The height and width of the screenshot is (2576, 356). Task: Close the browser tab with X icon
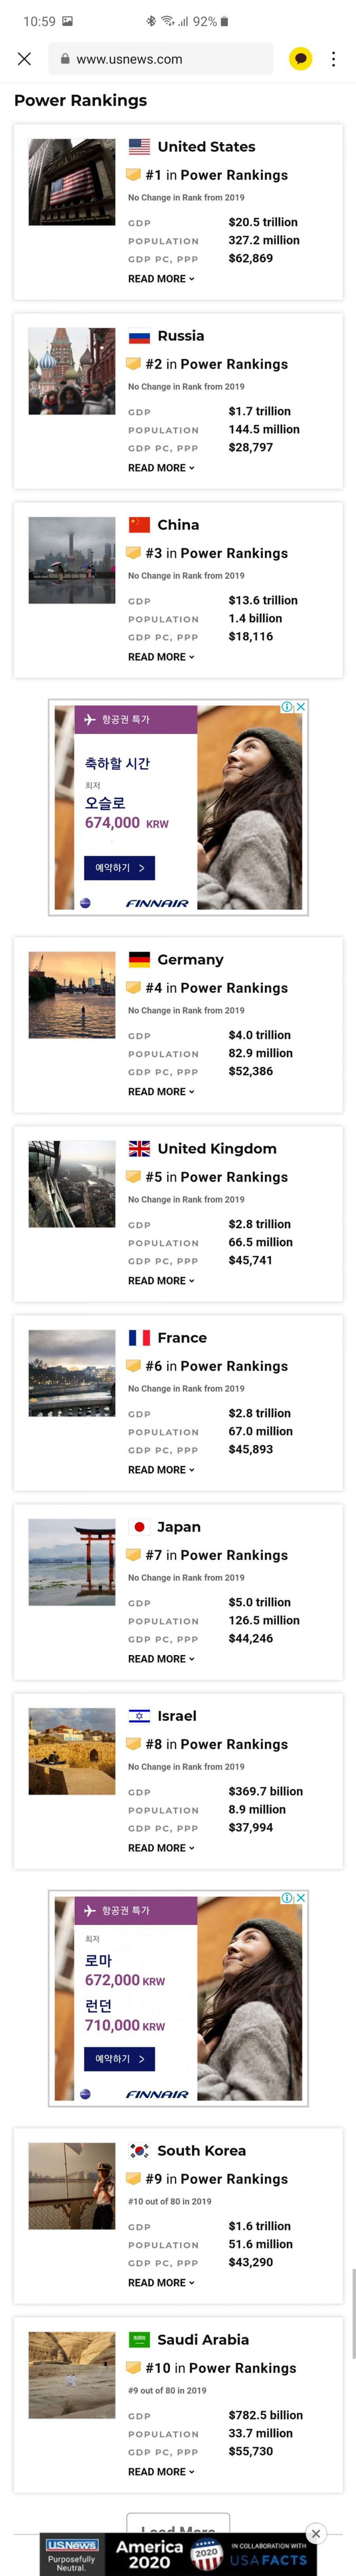click(x=25, y=59)
